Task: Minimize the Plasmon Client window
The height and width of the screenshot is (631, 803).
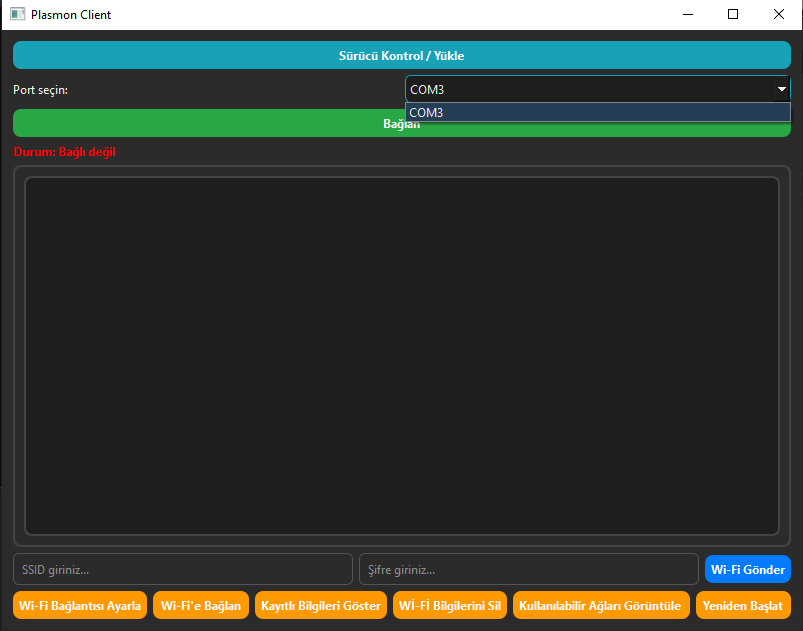Action: (687, 15)
